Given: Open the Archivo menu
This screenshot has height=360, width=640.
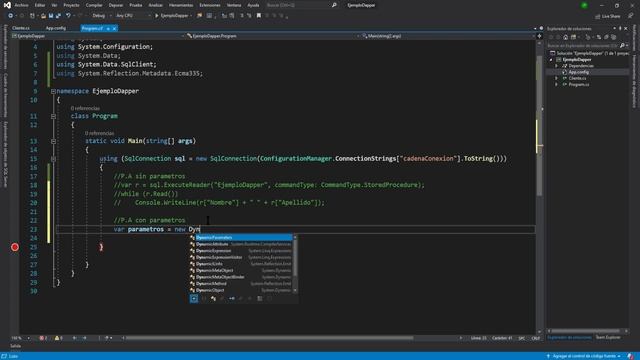Looking at the screenshot, I should point(21,5).
